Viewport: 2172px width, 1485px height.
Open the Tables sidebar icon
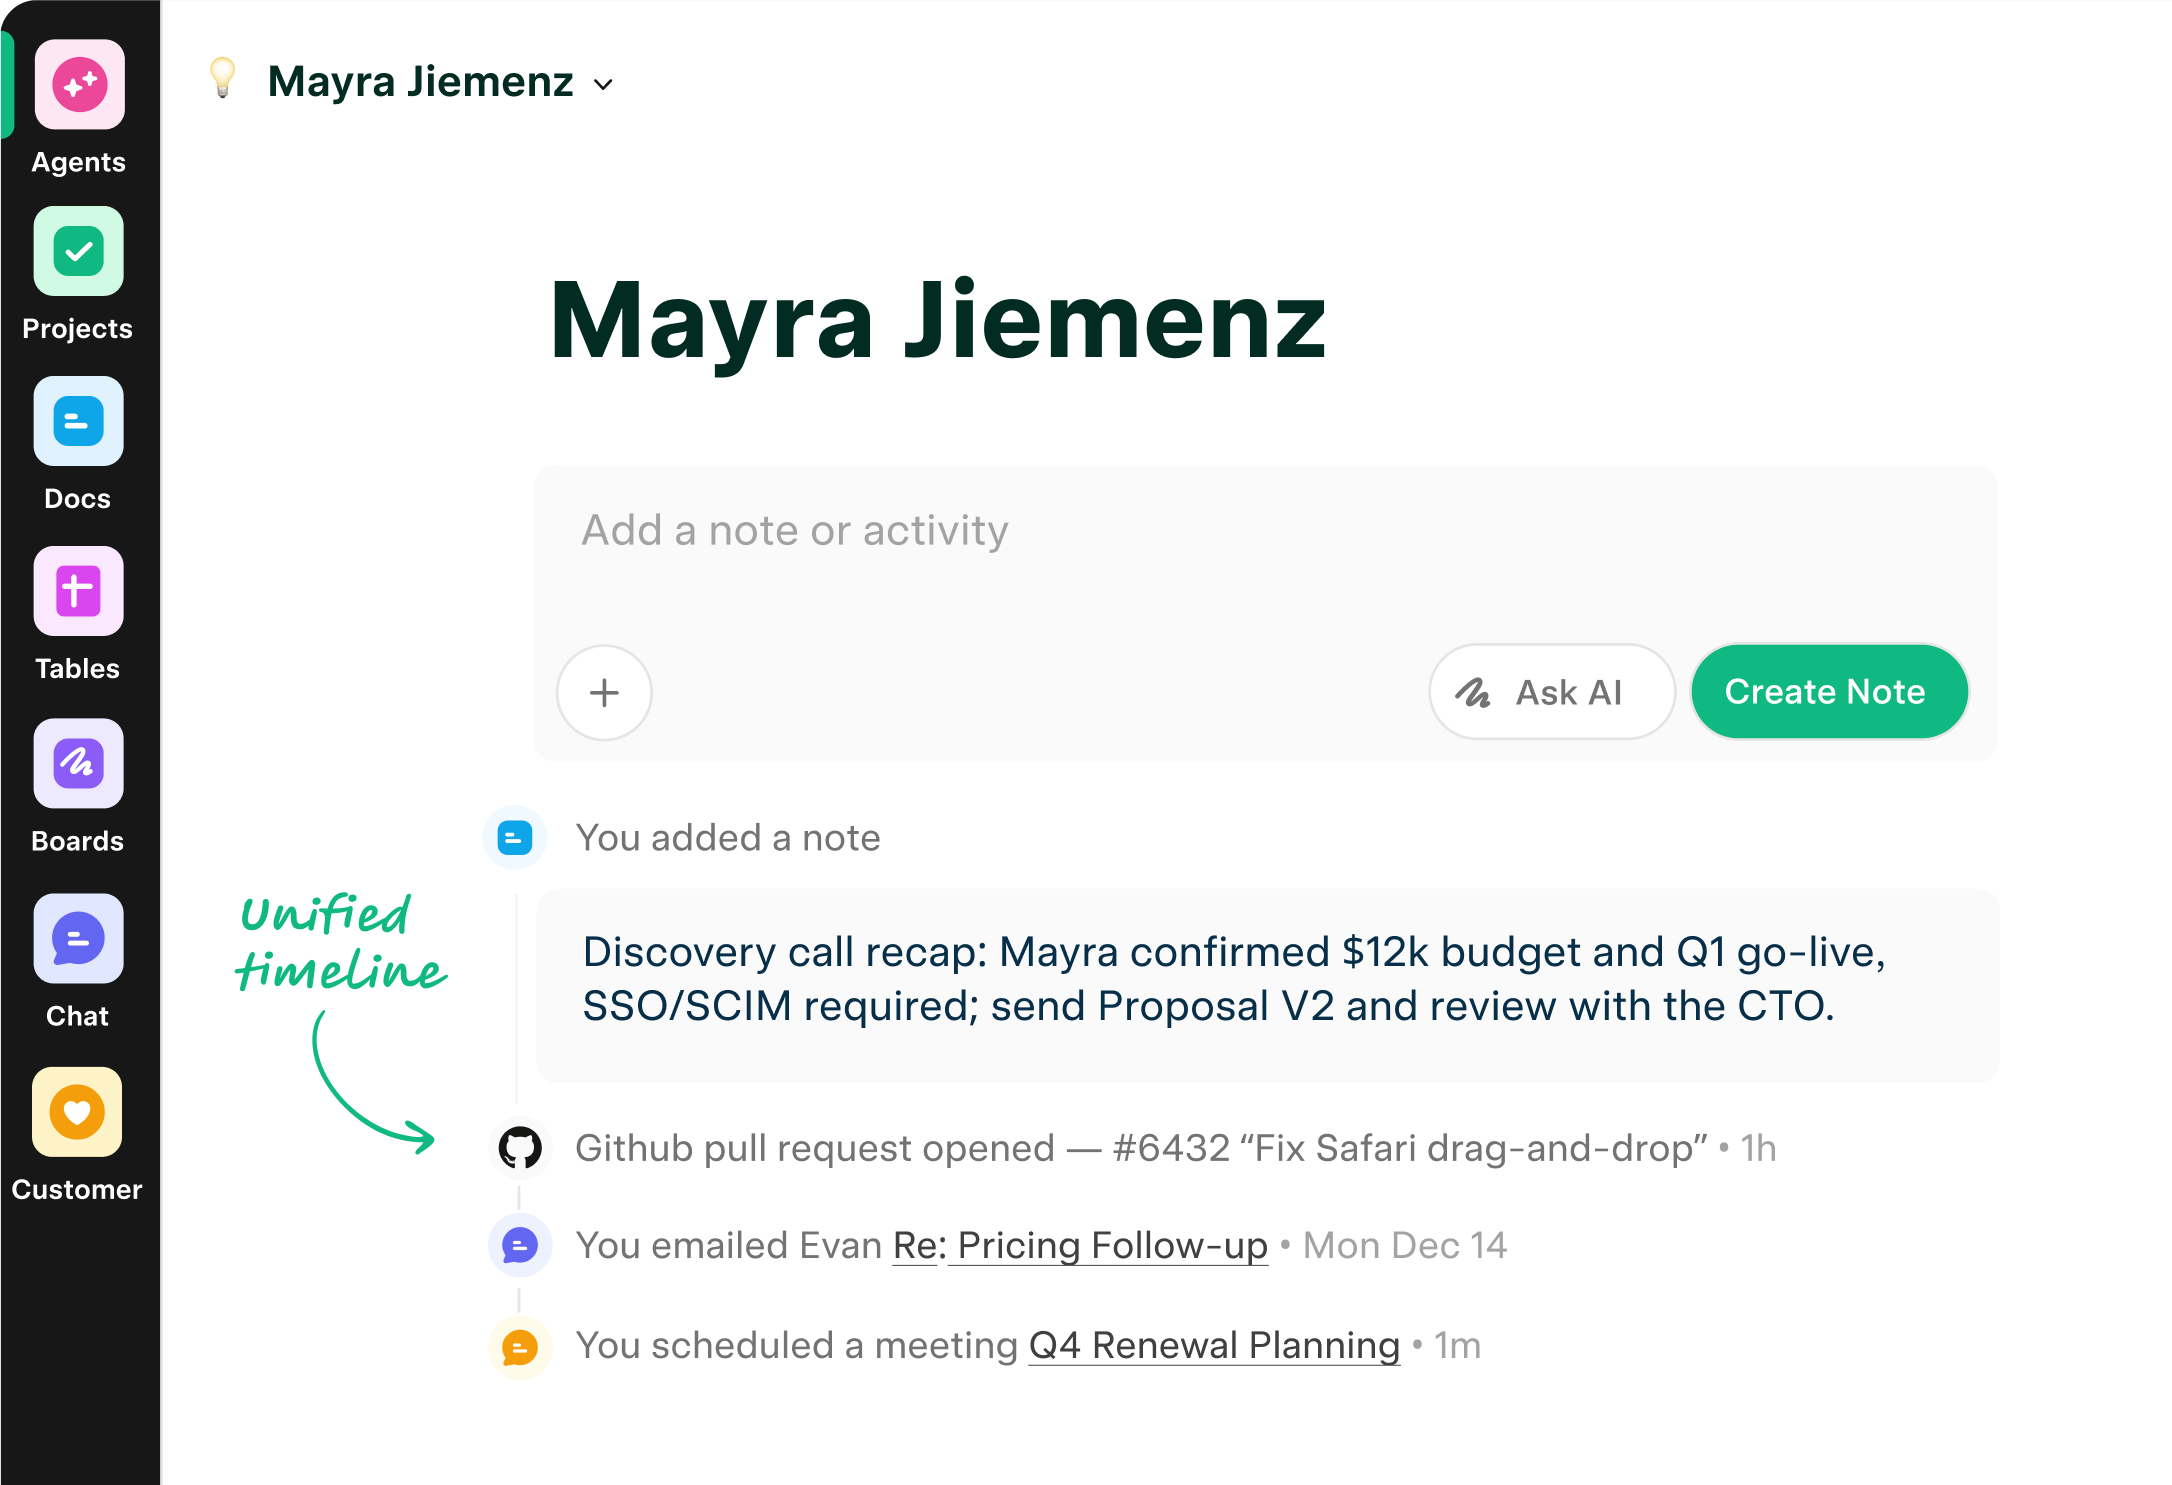pyautogui.click(x=79, y=591)
